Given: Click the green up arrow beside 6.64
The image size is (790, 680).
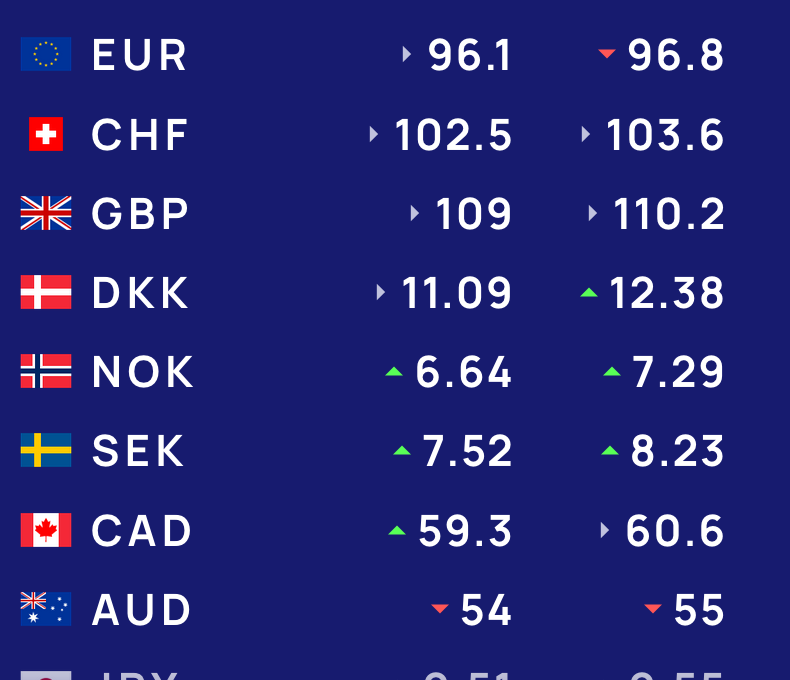Looking at the screenshot, I should point(394,372).
